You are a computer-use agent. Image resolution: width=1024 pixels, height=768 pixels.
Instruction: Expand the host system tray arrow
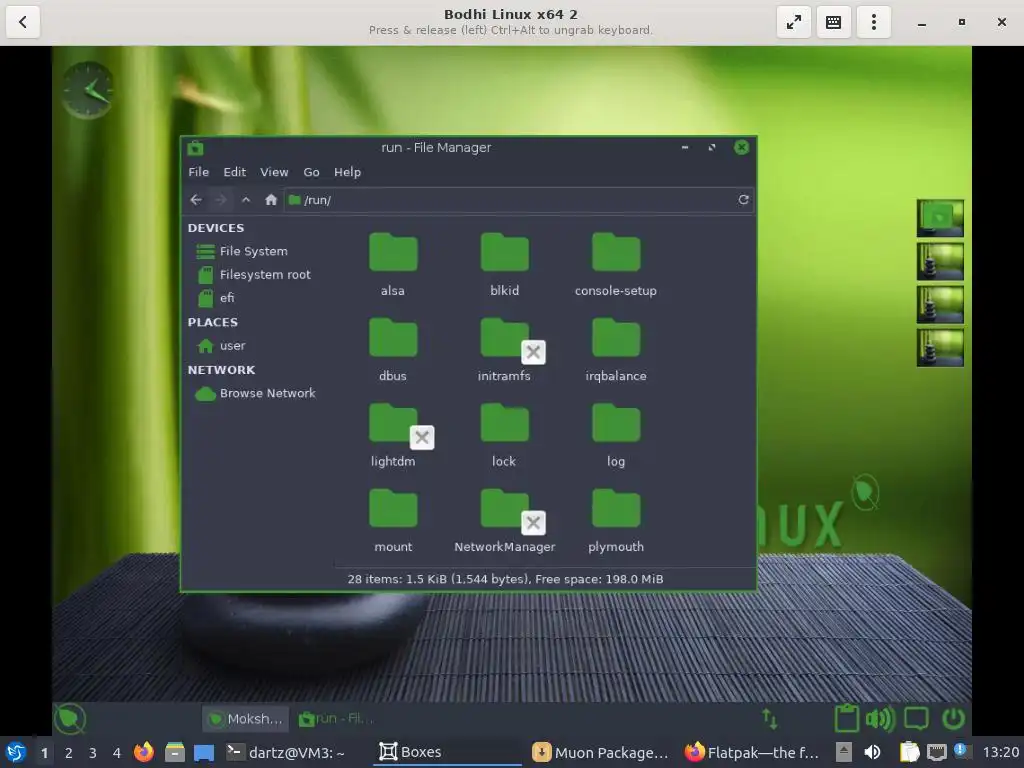pos(844,752)
